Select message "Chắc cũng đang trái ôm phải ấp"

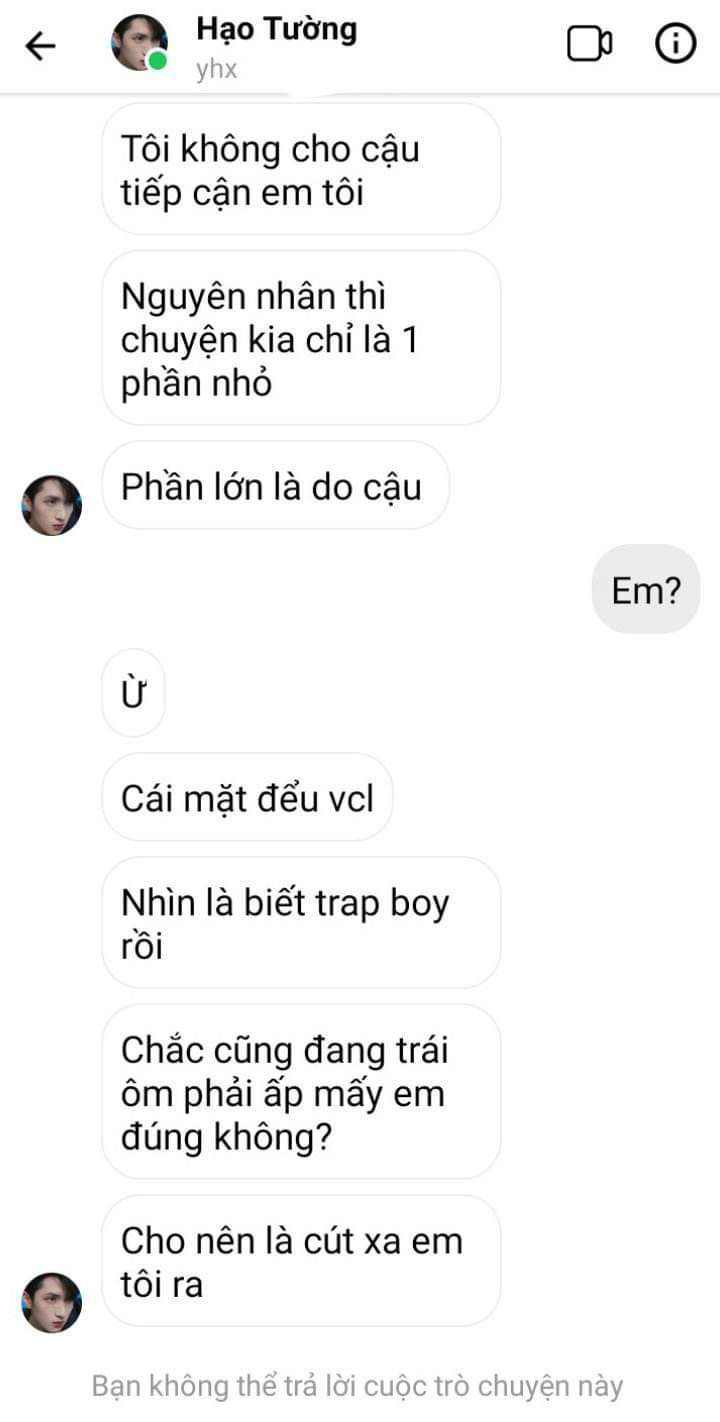tap(301, 1092)
